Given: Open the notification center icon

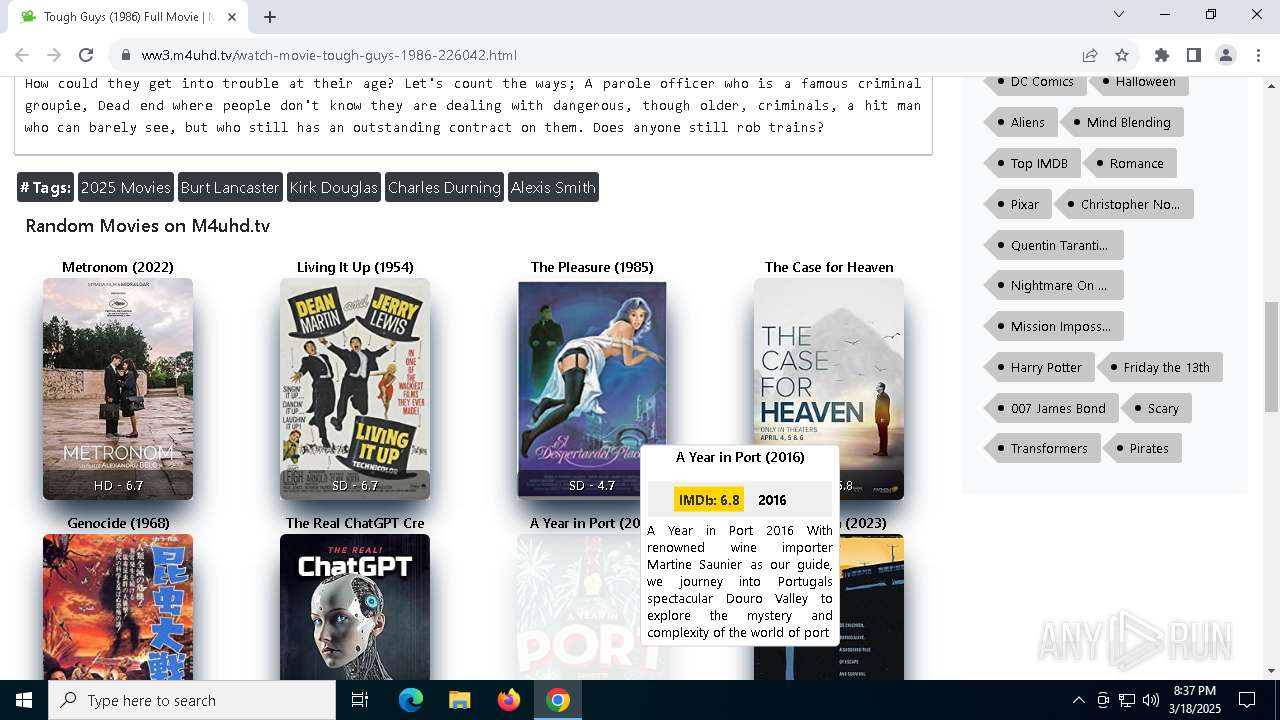Looking at the screenshot, I should point(1247,700).
